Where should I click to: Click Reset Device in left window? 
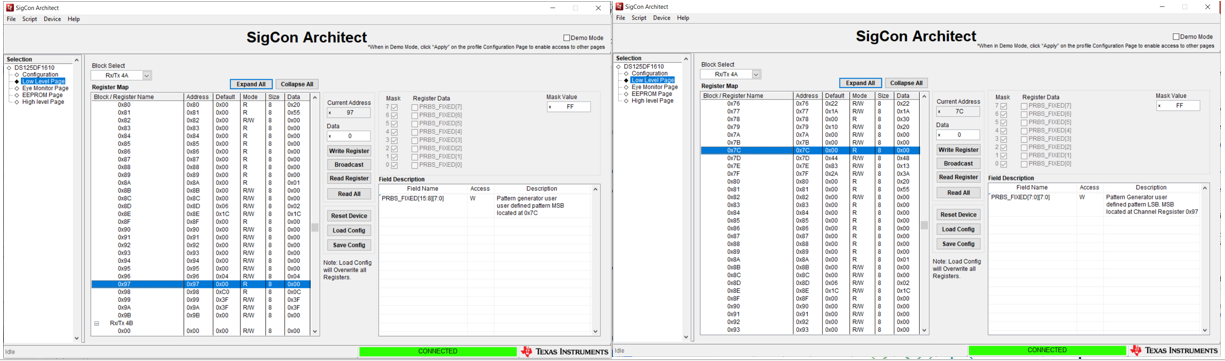tap(349, 216)
